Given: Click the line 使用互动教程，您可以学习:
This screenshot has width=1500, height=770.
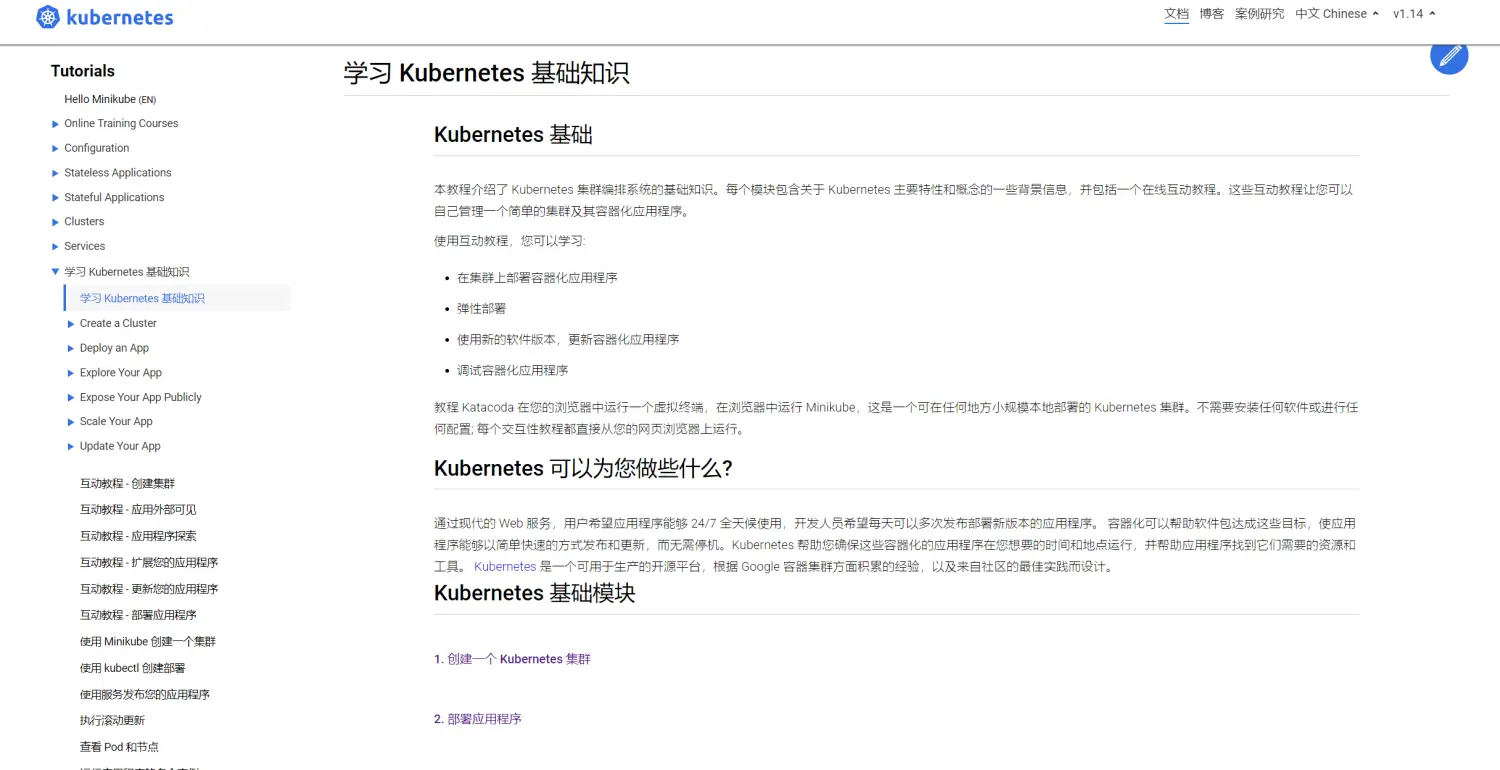Looking at the screenshot, I should click(x=510, y=242).
